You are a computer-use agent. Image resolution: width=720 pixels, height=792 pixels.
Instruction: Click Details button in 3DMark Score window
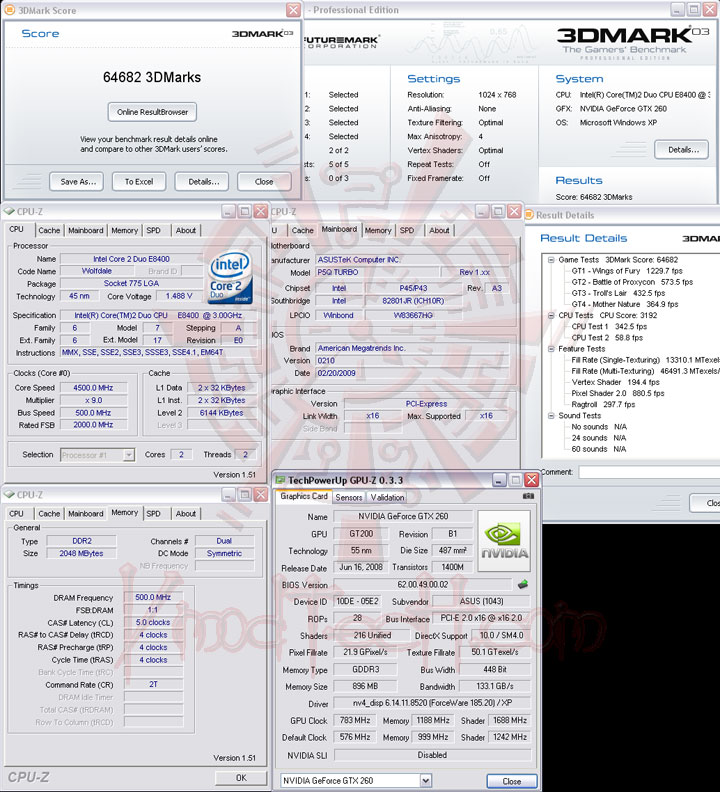pyautogui.click(x=202, y=182)
